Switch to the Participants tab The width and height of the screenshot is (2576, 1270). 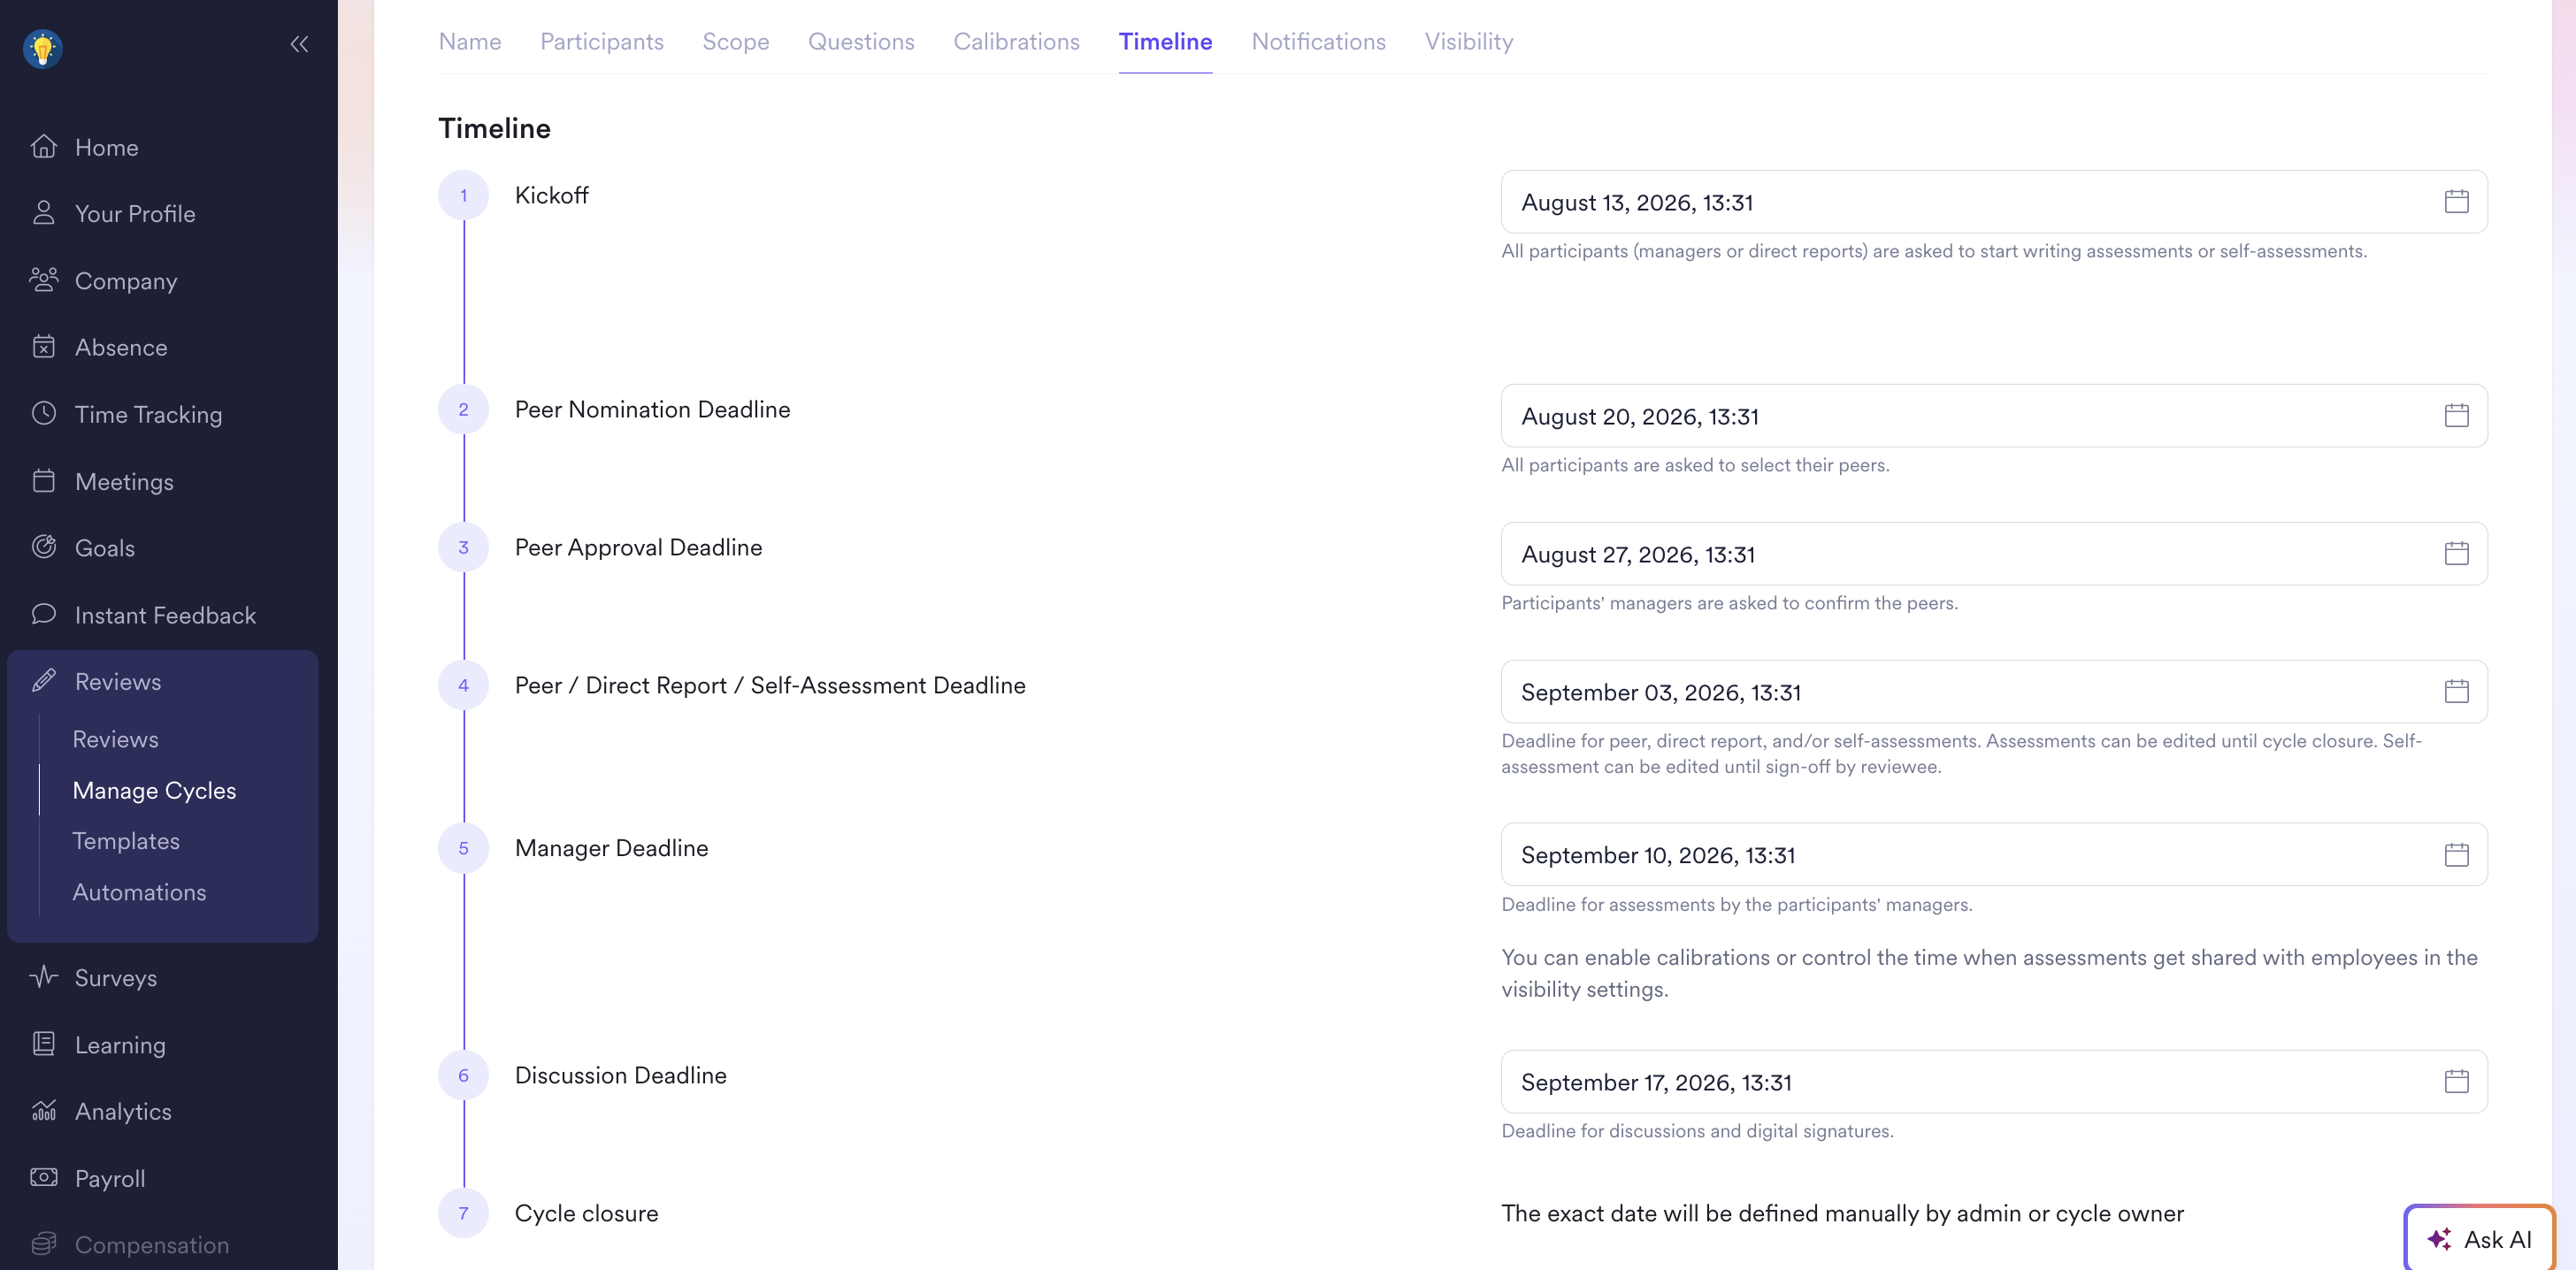tap(602, 41)
